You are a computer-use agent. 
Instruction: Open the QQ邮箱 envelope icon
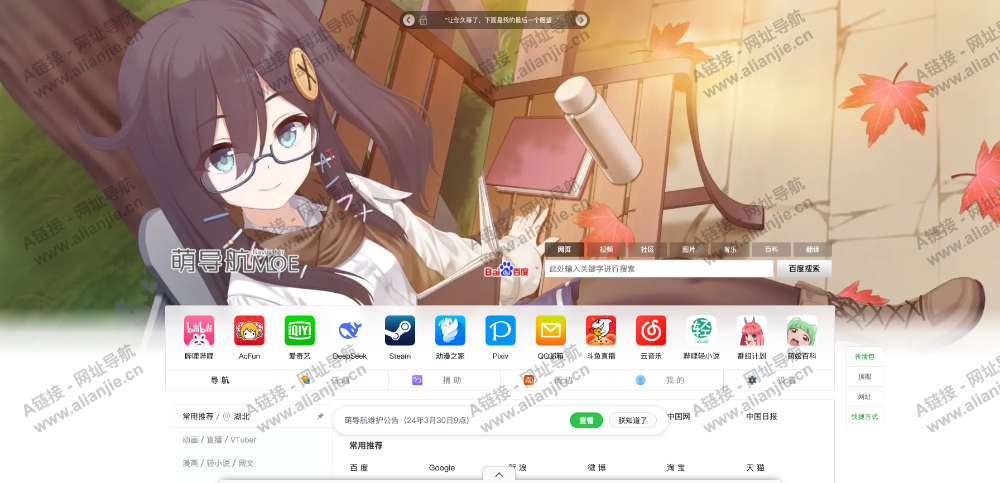pos(550,331)
